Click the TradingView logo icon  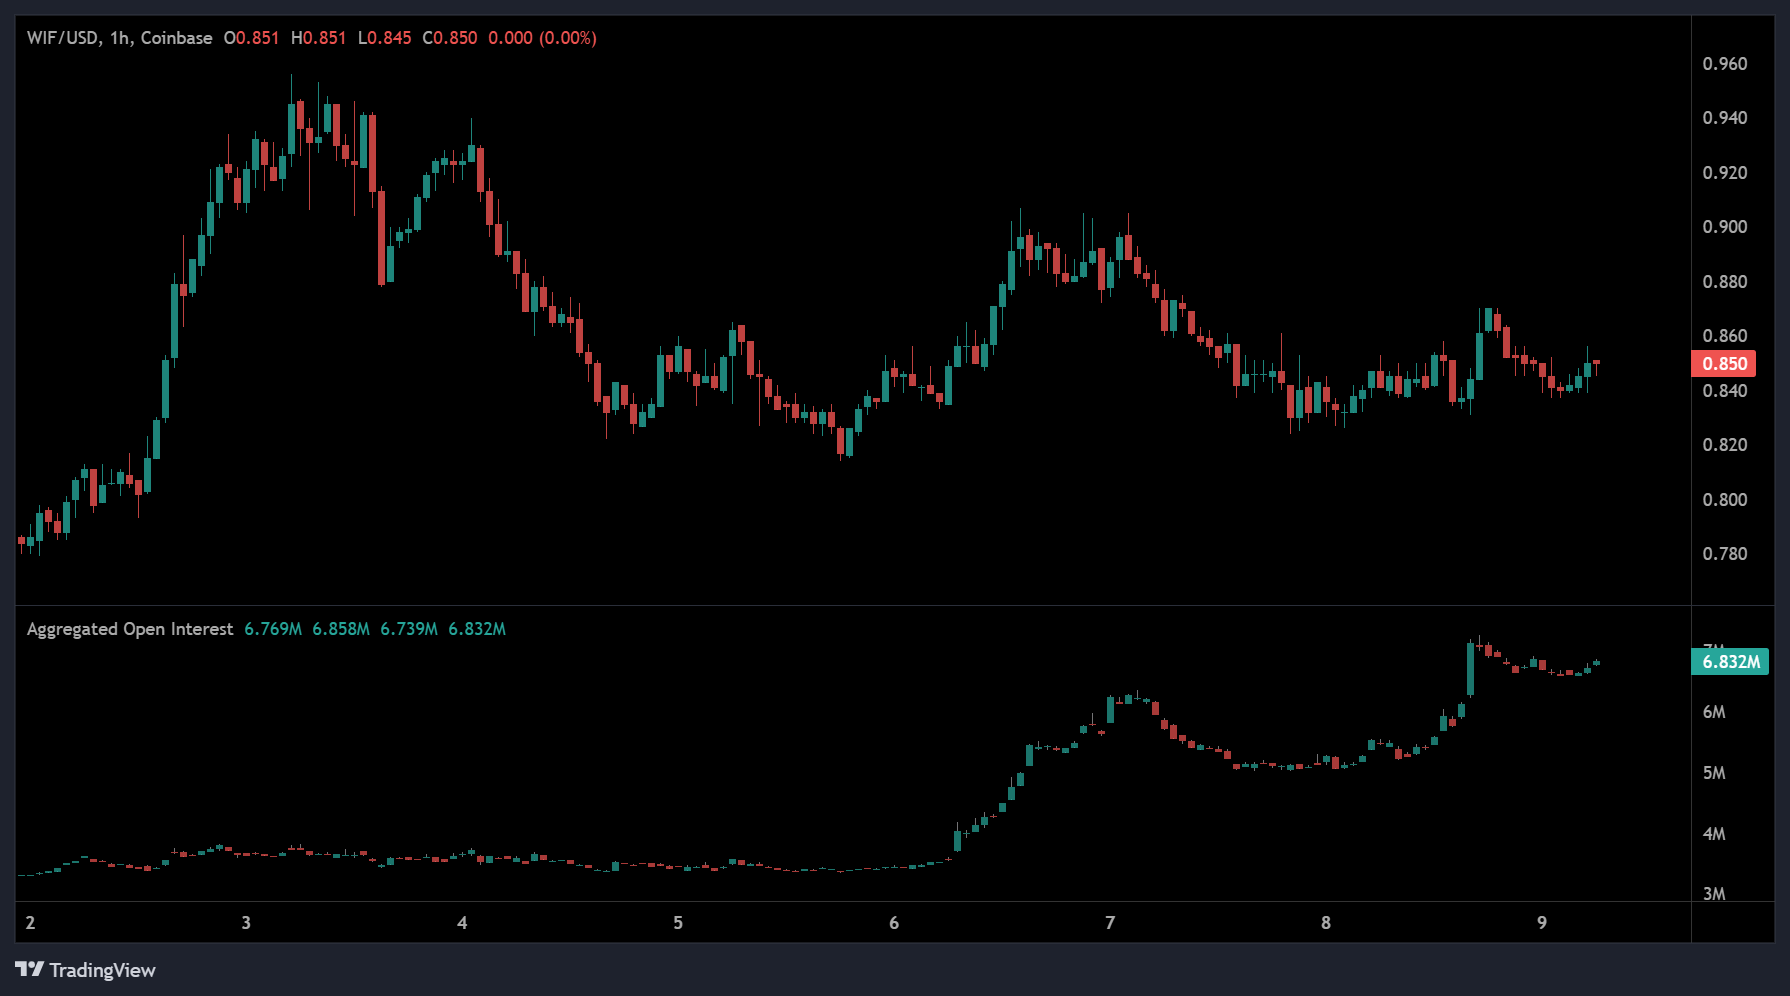tap(29, 969)
